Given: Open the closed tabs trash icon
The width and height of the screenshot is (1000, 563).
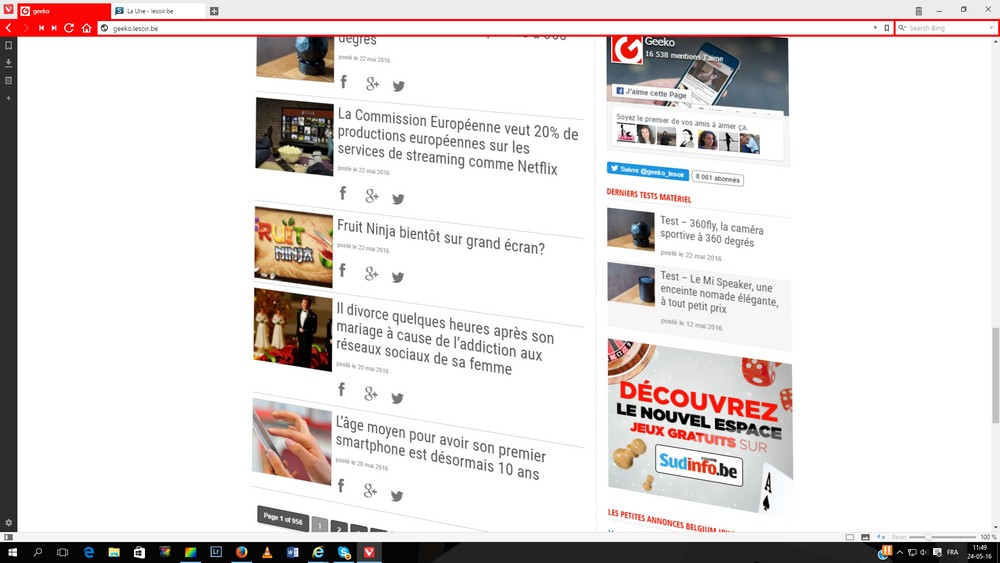Looking at the screenshot, I should 918,11.
